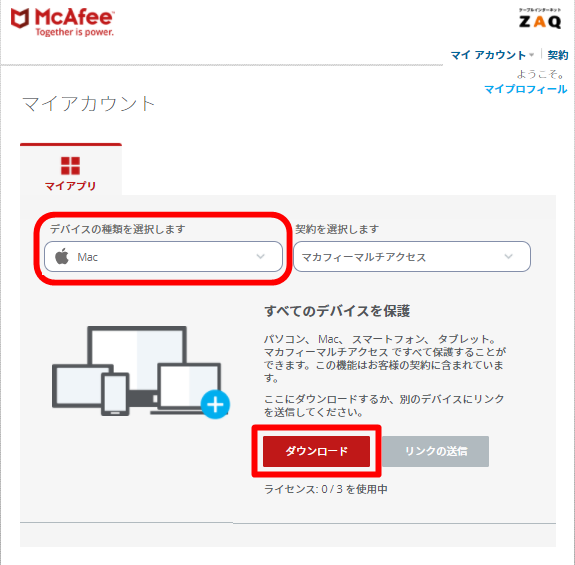Click the red grid マイアプリ icon
The width and height of the screenshot is (575, 565).
[x=70, y=166]
